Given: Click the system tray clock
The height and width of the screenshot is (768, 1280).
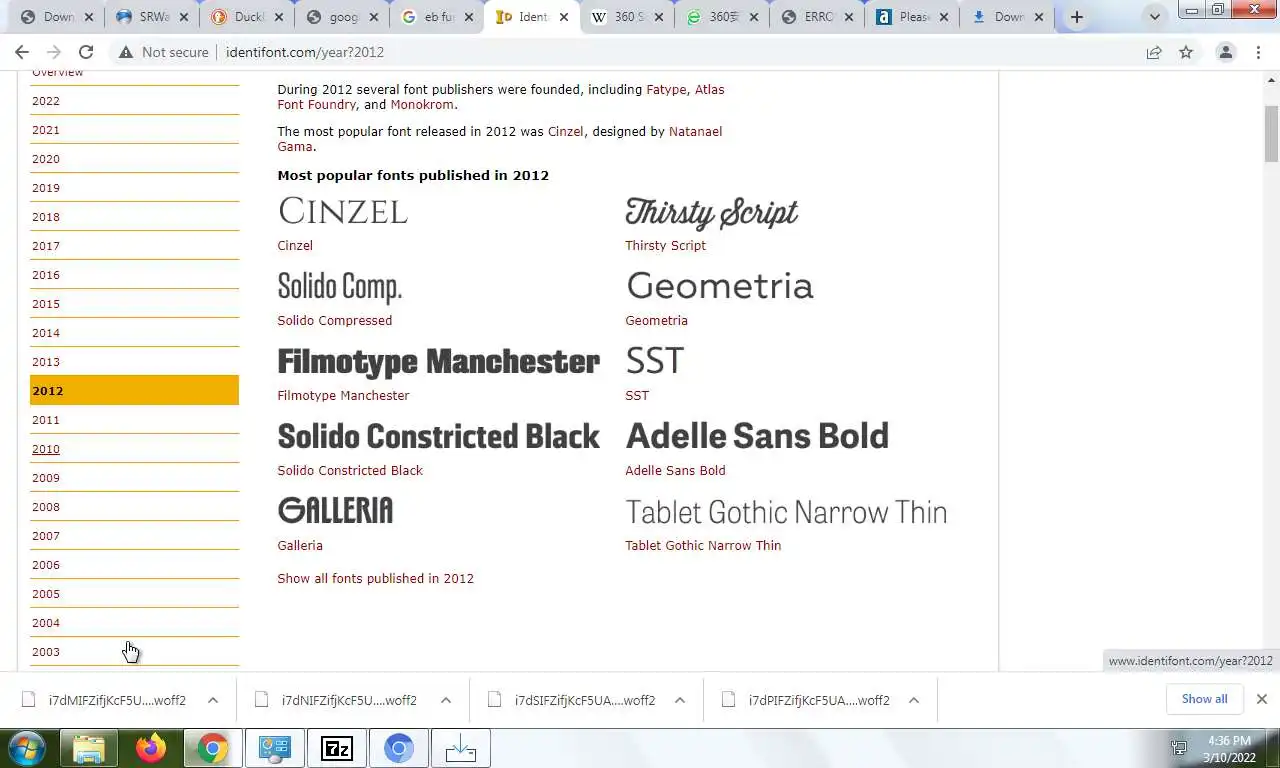Looking at the screenshot, I should [1229, 749].
